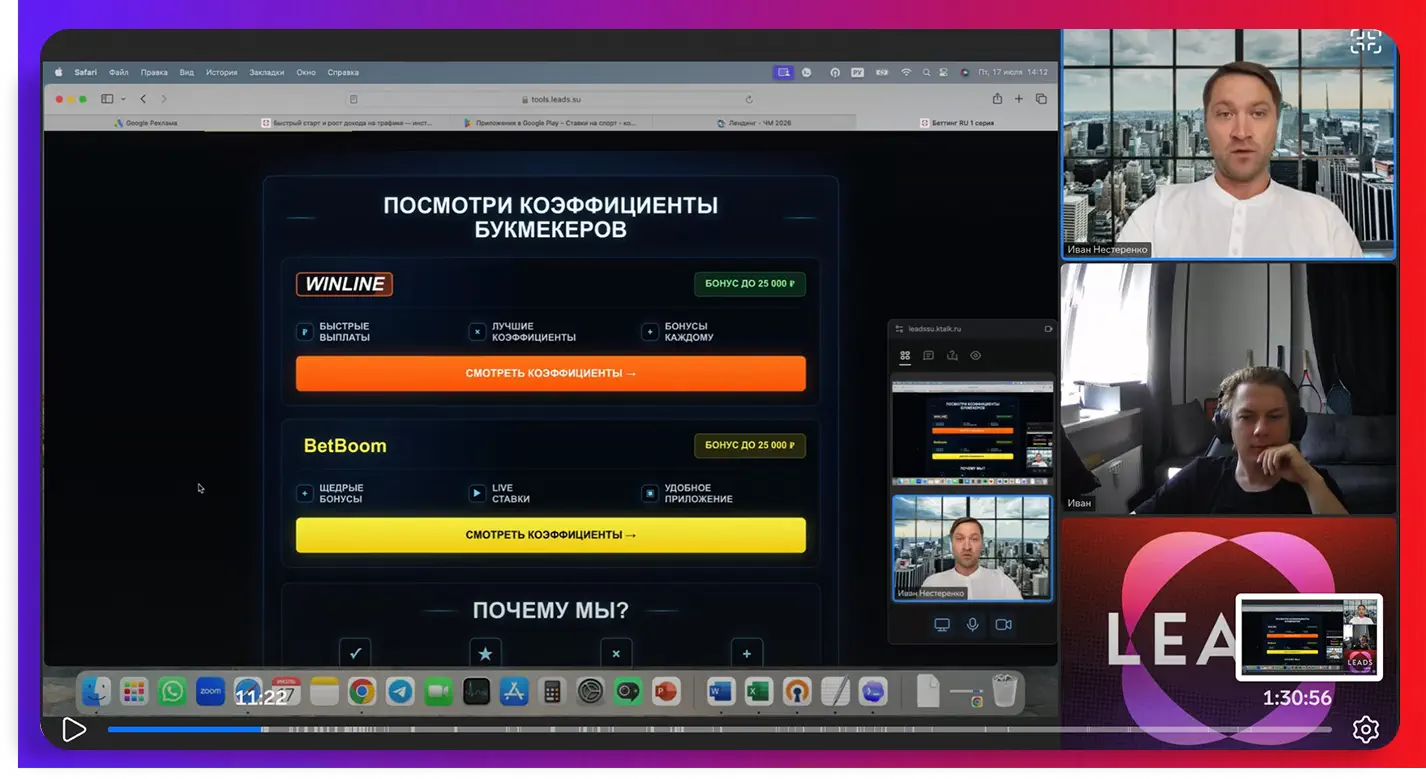
Task: Open the video player settings gear
Action: point(1366,730)
